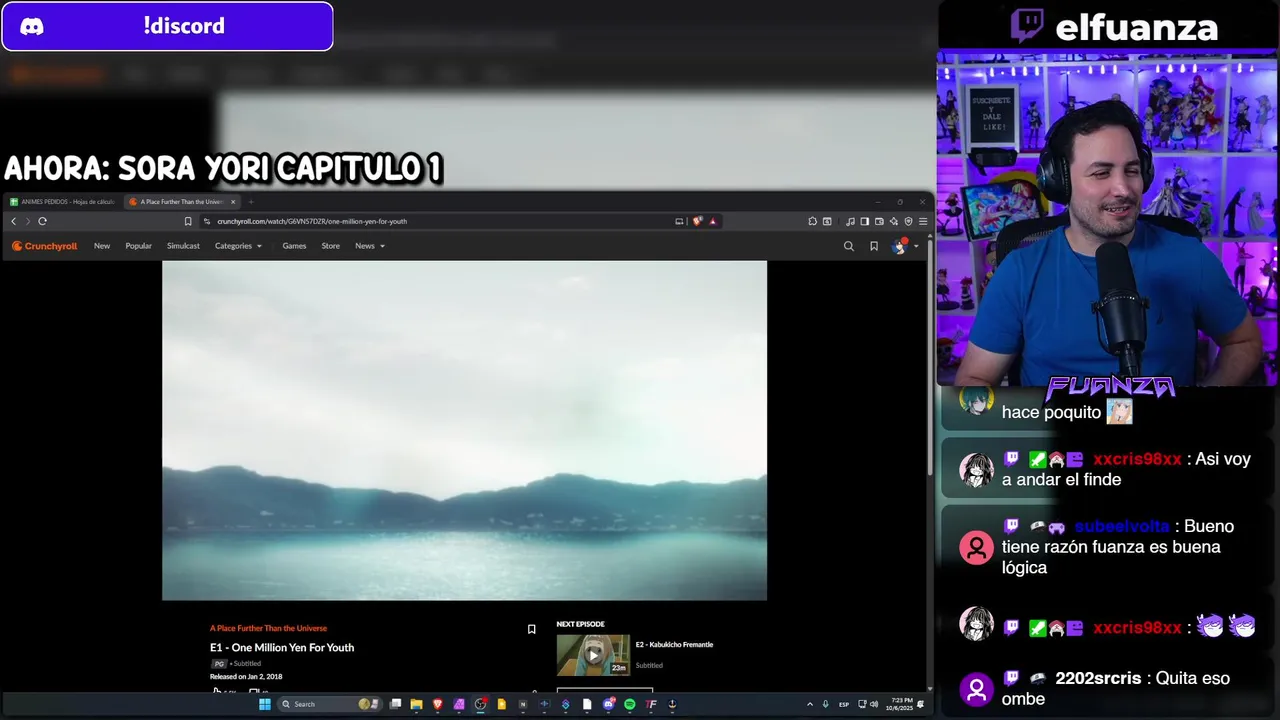Screen dimensions: 1280x720
Task: Click the taskbar clock 7:23 PM
Action: [x=901, y=704]
